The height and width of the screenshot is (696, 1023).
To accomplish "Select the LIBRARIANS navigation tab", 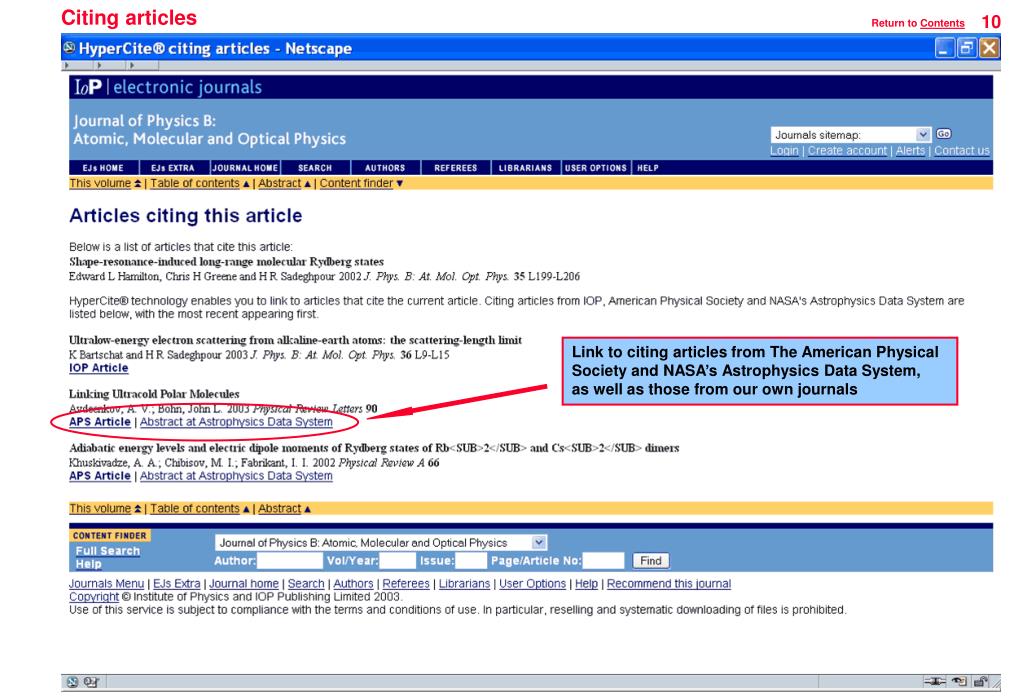I will (x=525, y=168).
